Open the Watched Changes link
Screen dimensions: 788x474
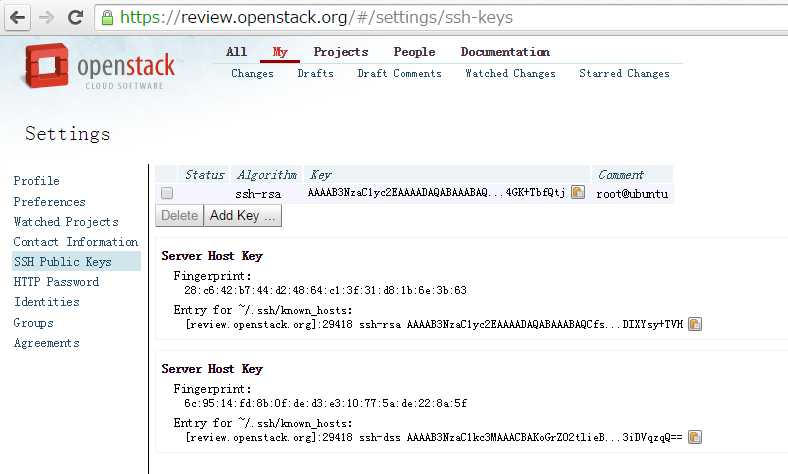pos(510,73)
